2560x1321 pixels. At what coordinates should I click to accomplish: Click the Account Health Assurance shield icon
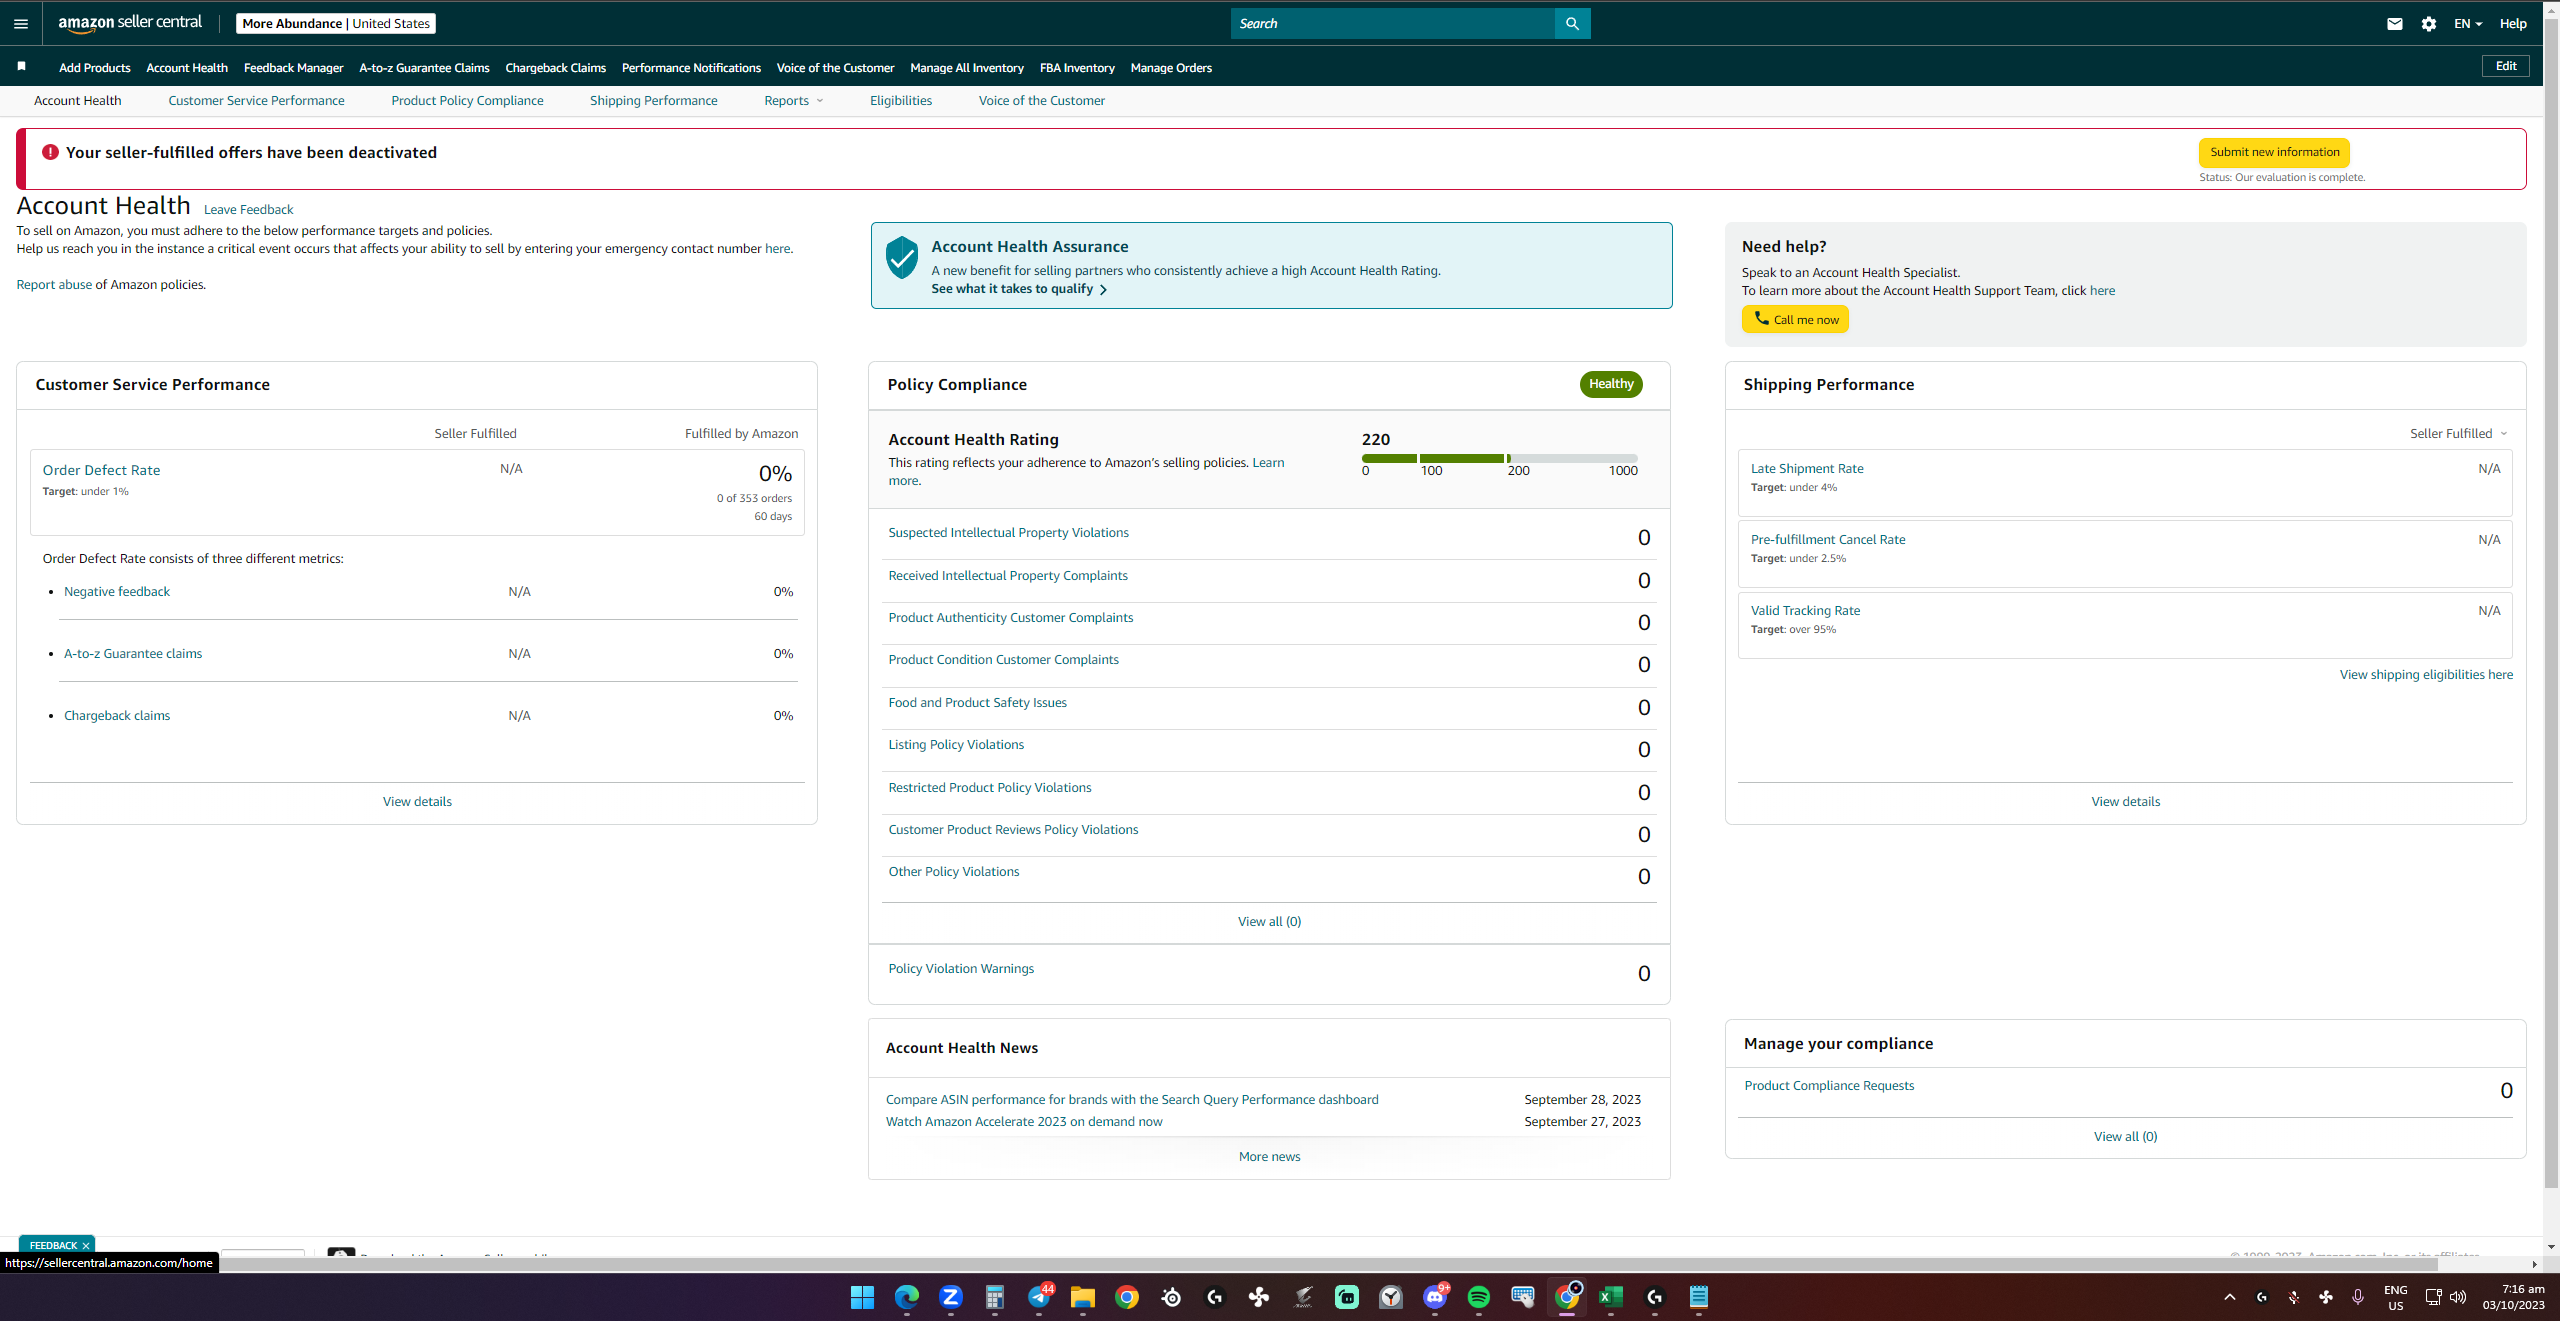[902, 257]
